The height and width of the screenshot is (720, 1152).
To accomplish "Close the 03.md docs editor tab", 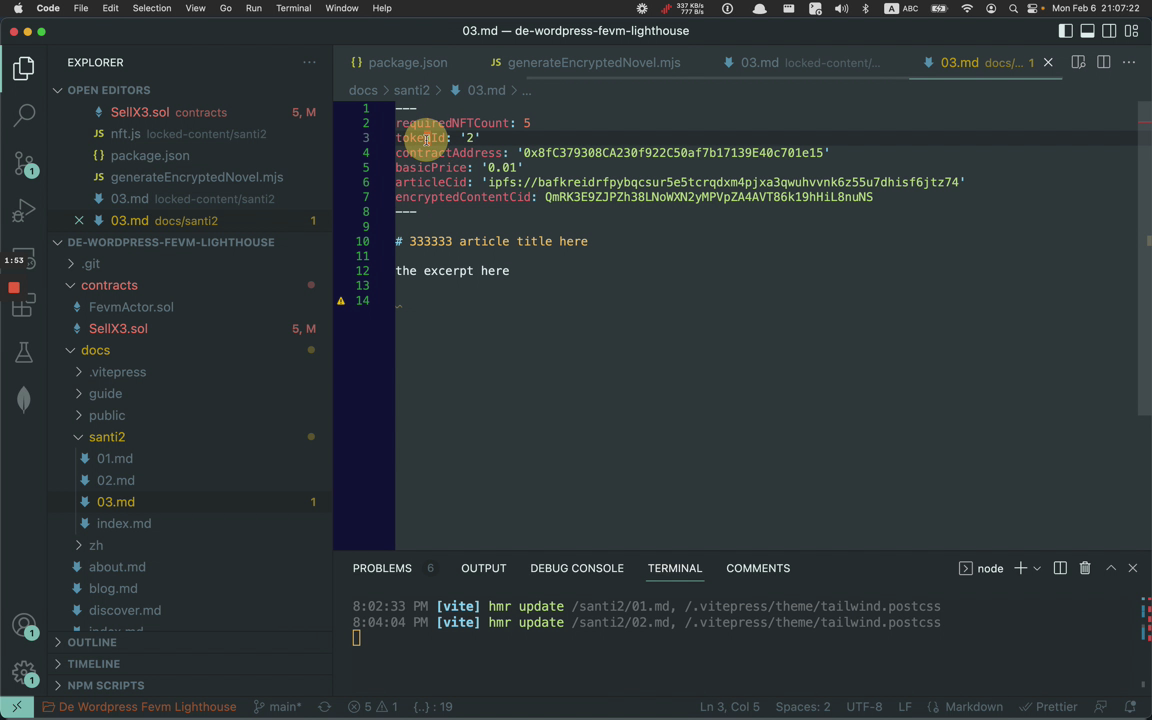I will [x=1048, y=62].
